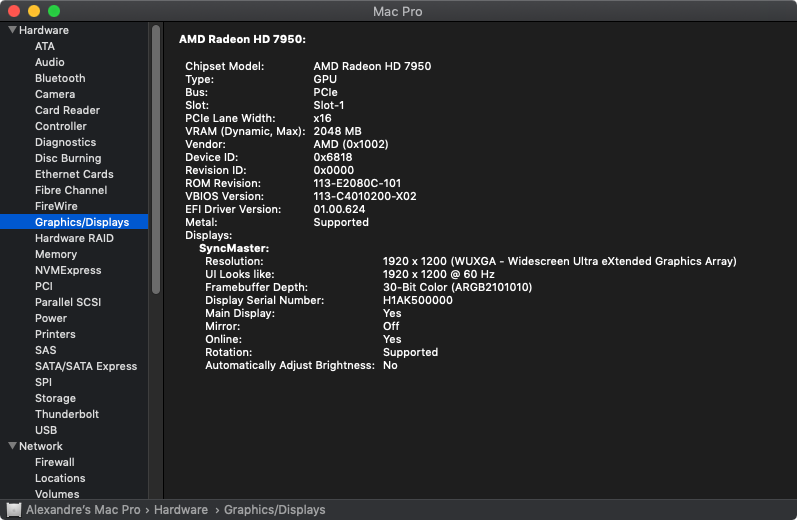Click the green zoom window button
Screen dimensions: 797x520
click(54, 11)
